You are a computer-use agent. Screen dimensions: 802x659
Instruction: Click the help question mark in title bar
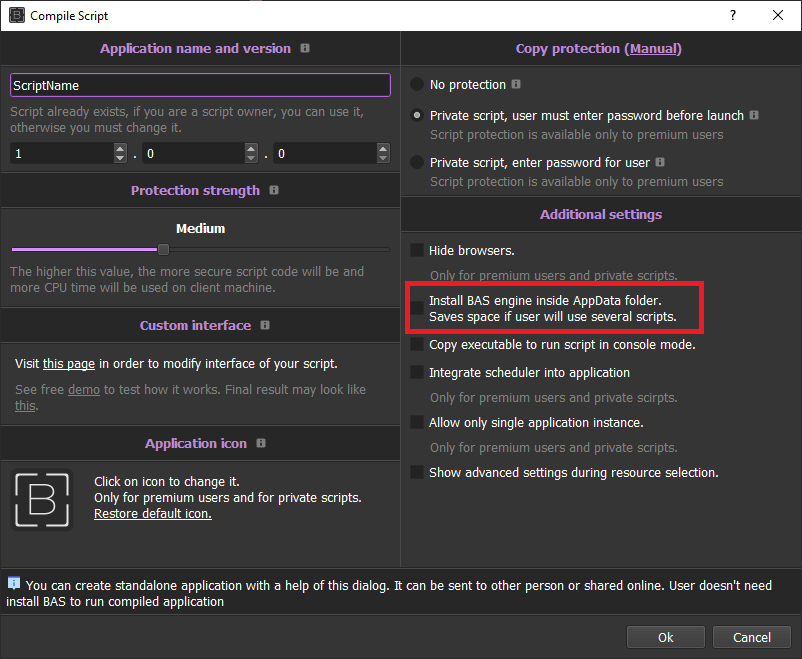point(732,15)
